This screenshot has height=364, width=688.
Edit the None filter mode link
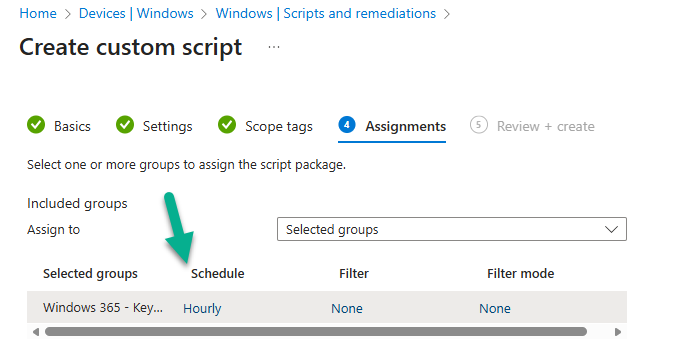[x=494, y=308]
